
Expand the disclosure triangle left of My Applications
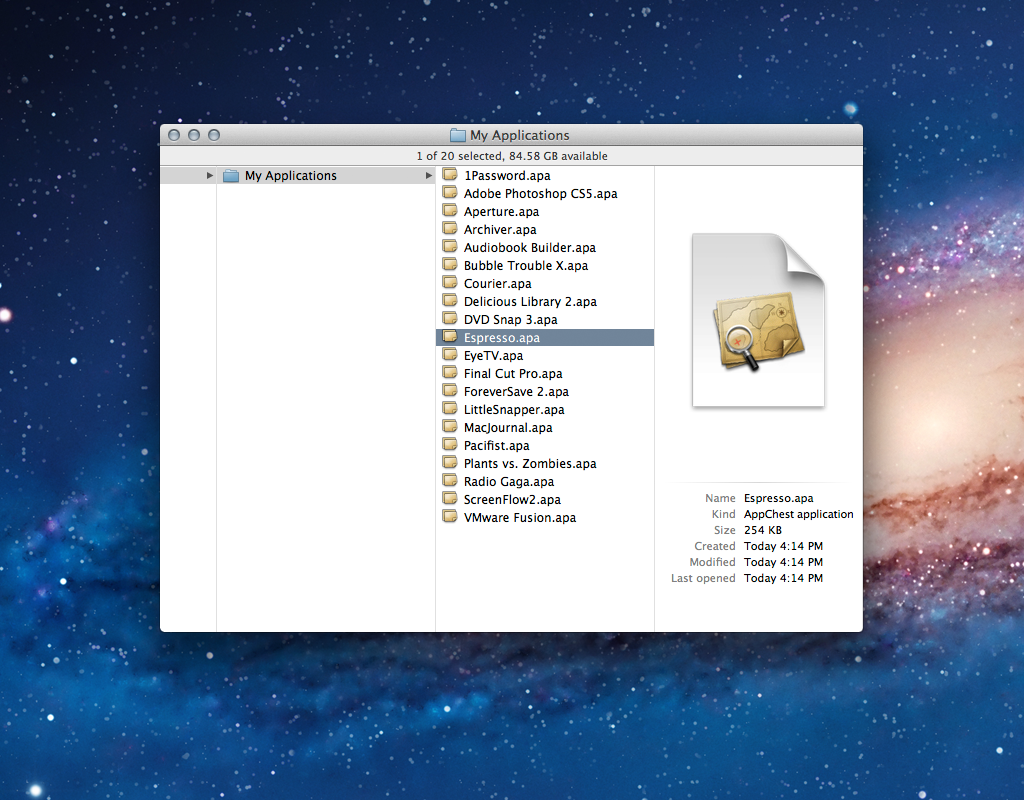pos(210,176)
